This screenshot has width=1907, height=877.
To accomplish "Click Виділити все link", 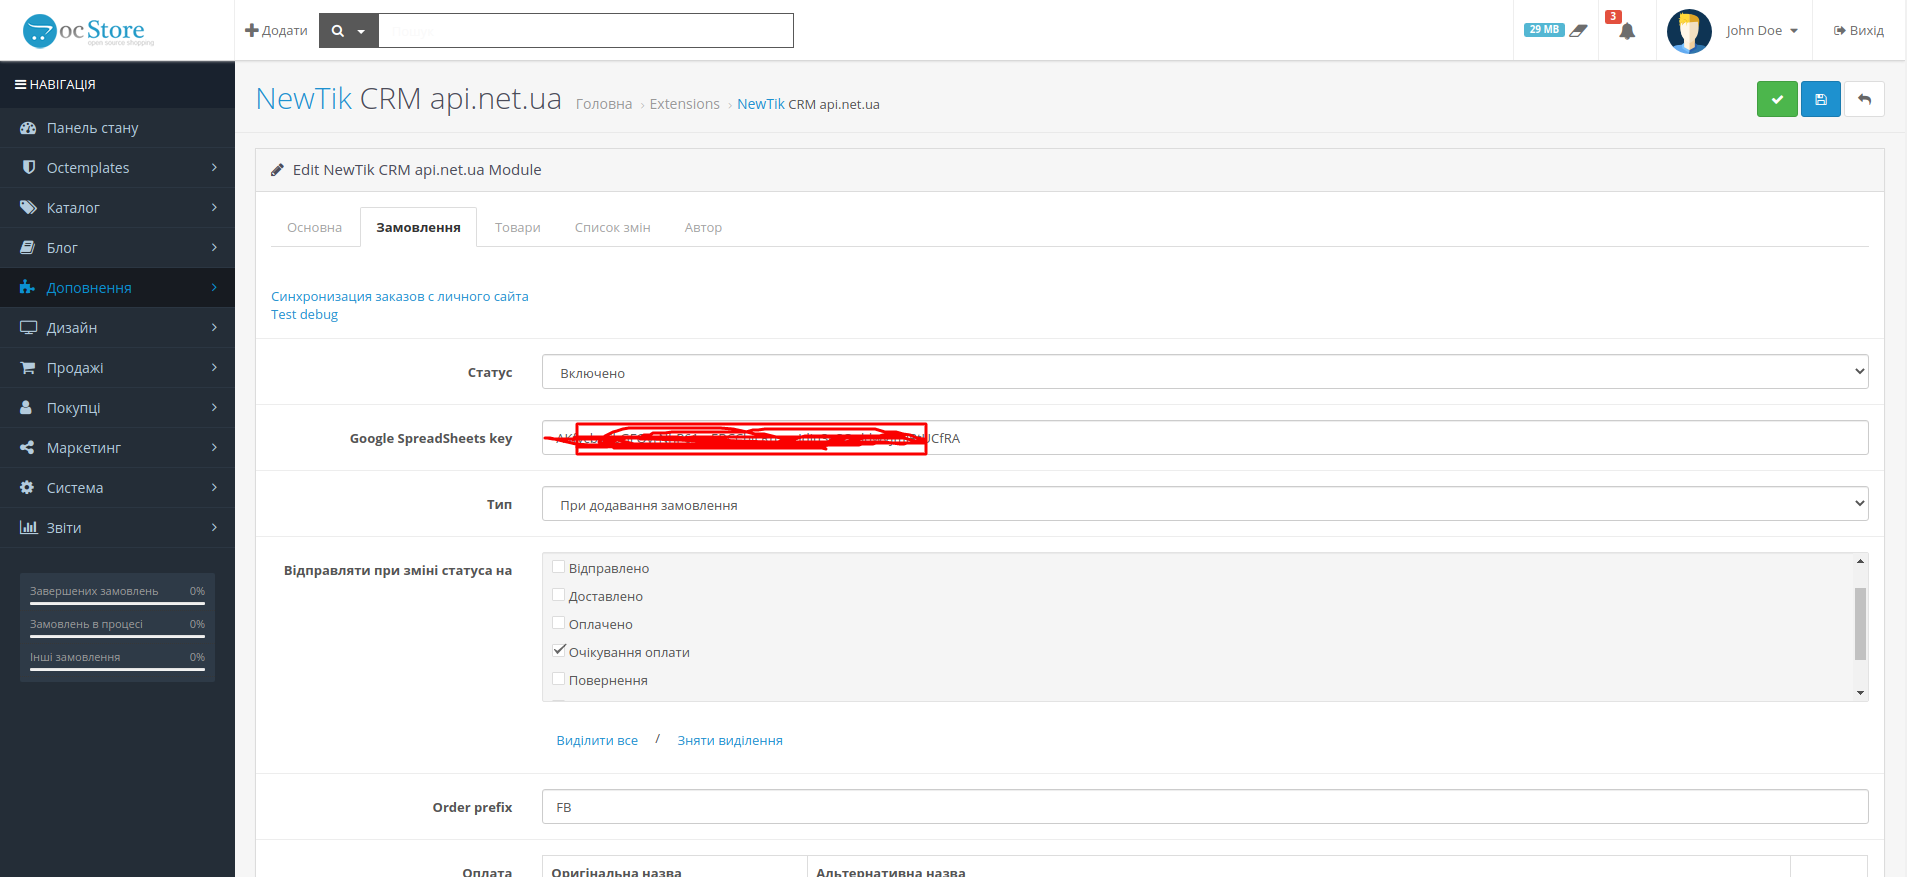I will tap(597, 740).
